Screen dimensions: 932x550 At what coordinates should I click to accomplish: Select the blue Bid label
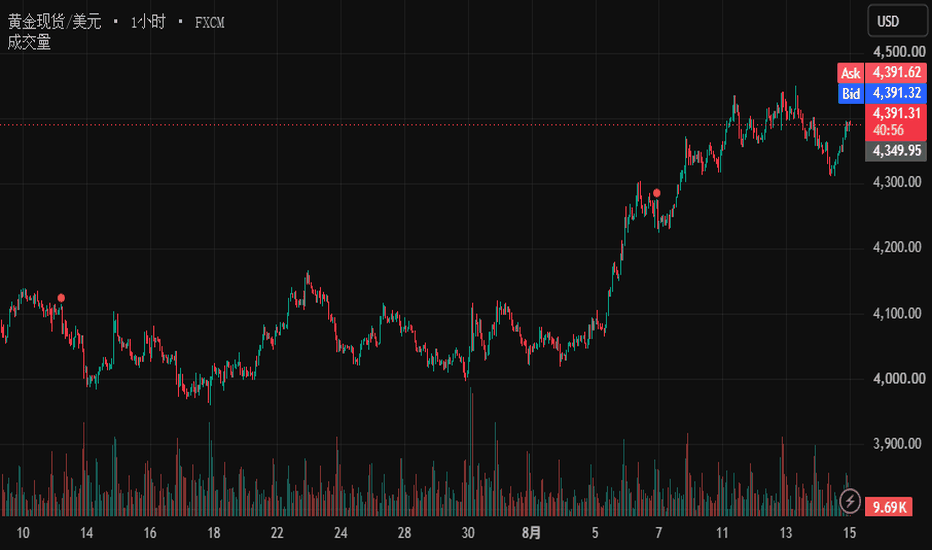click(x=851, y=93)
